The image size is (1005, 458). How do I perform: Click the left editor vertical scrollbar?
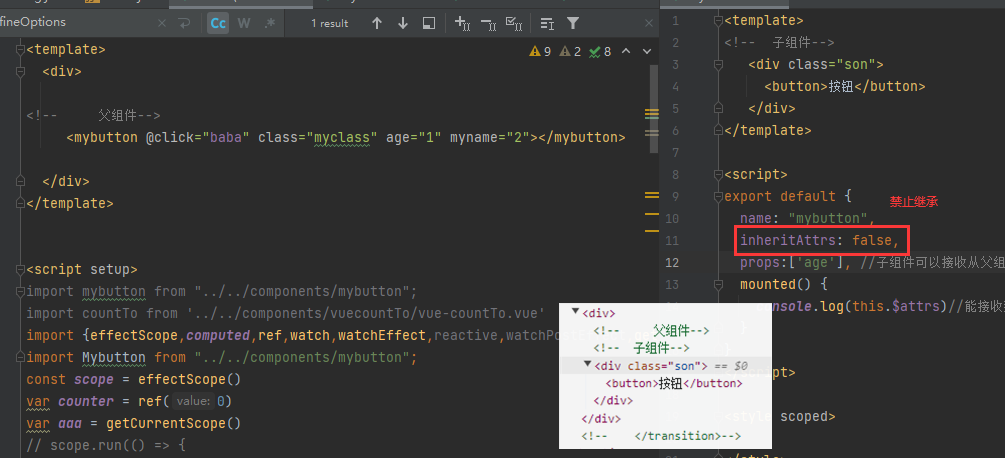click(655, 108)
